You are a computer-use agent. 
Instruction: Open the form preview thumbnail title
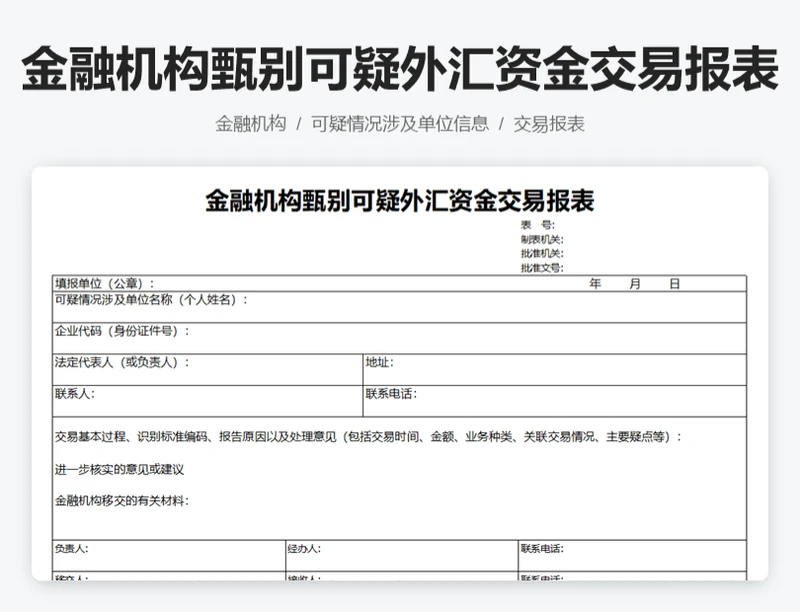(x=400, y=200)
